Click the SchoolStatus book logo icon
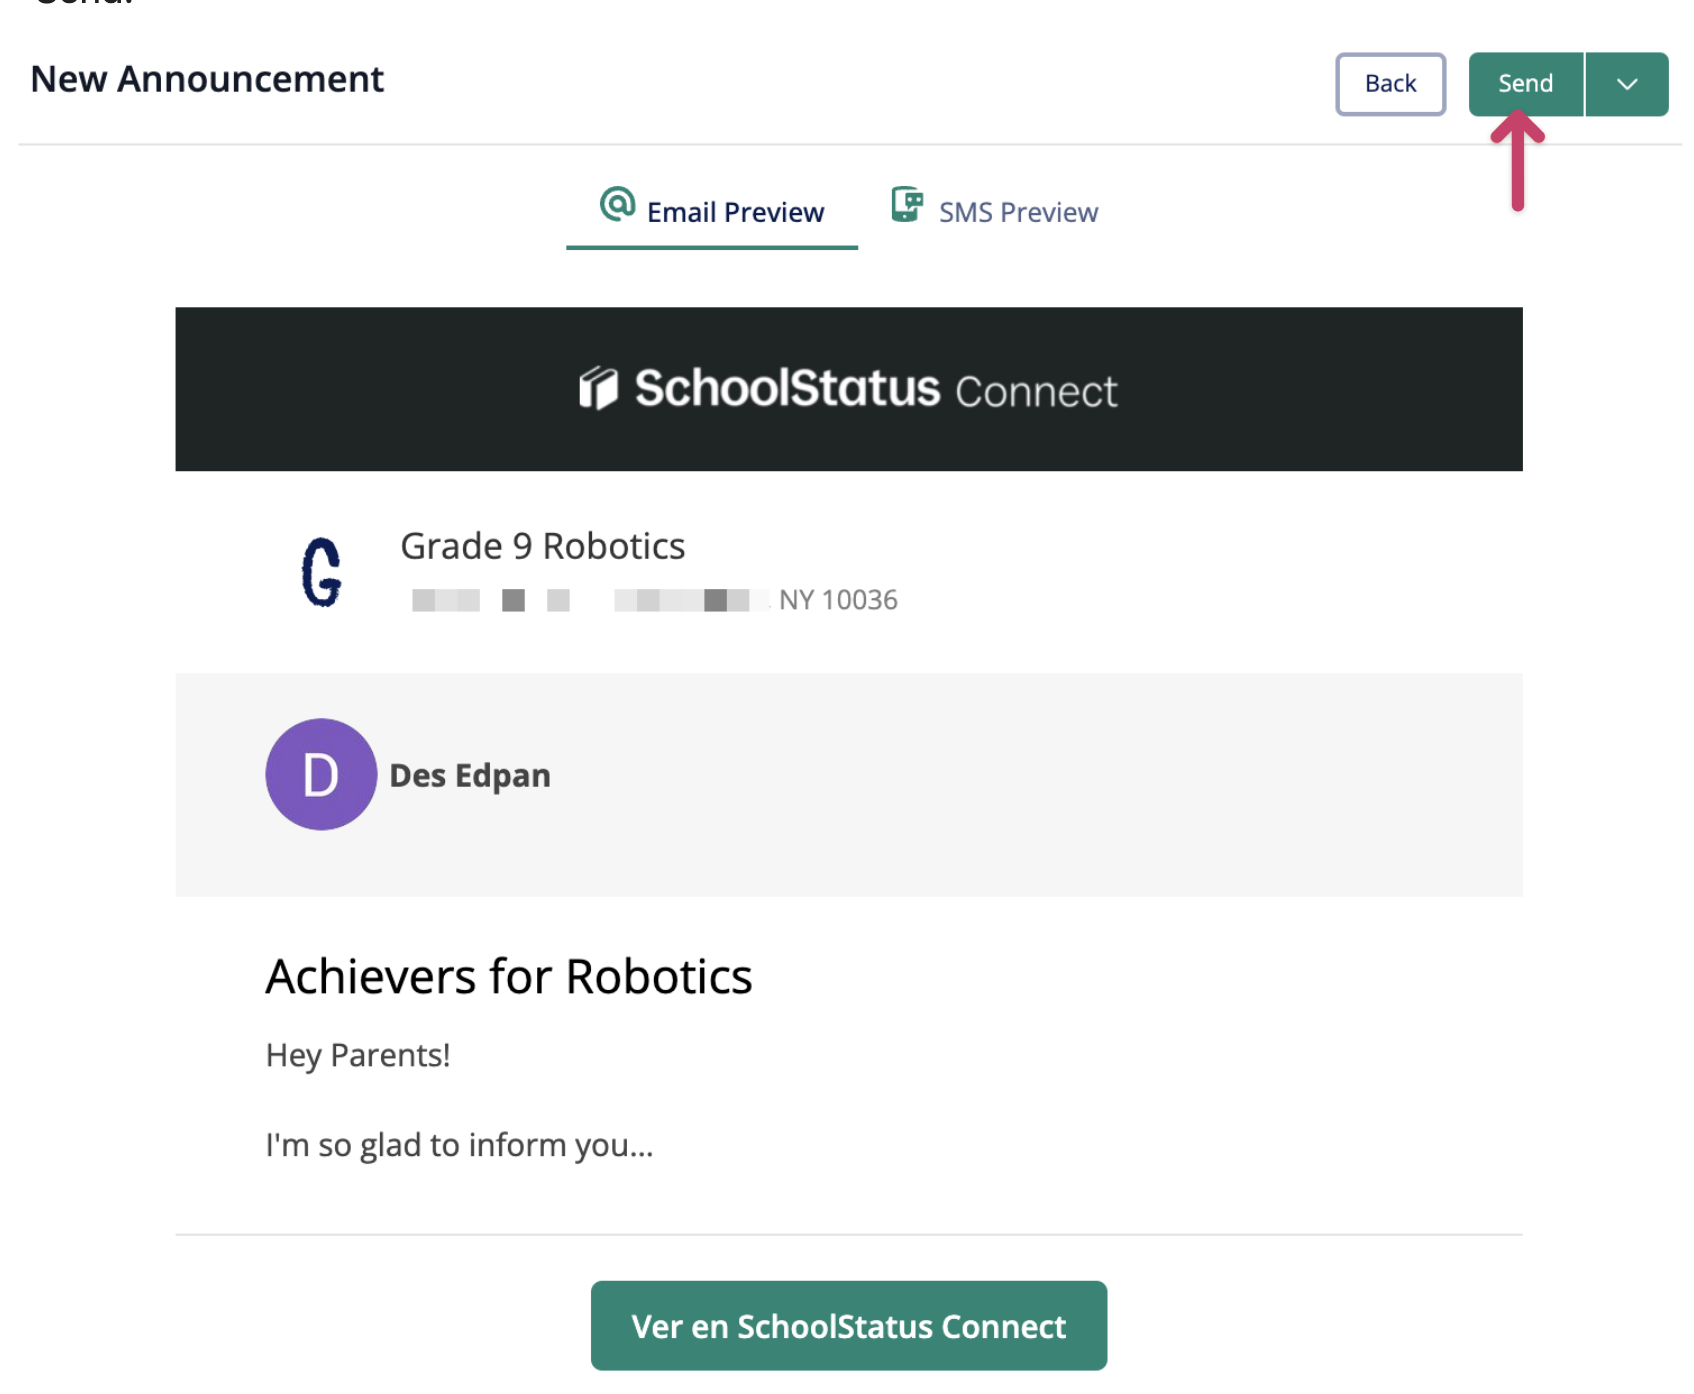This screenshot has height=1394, width=1694. click(x=598, y=388)
